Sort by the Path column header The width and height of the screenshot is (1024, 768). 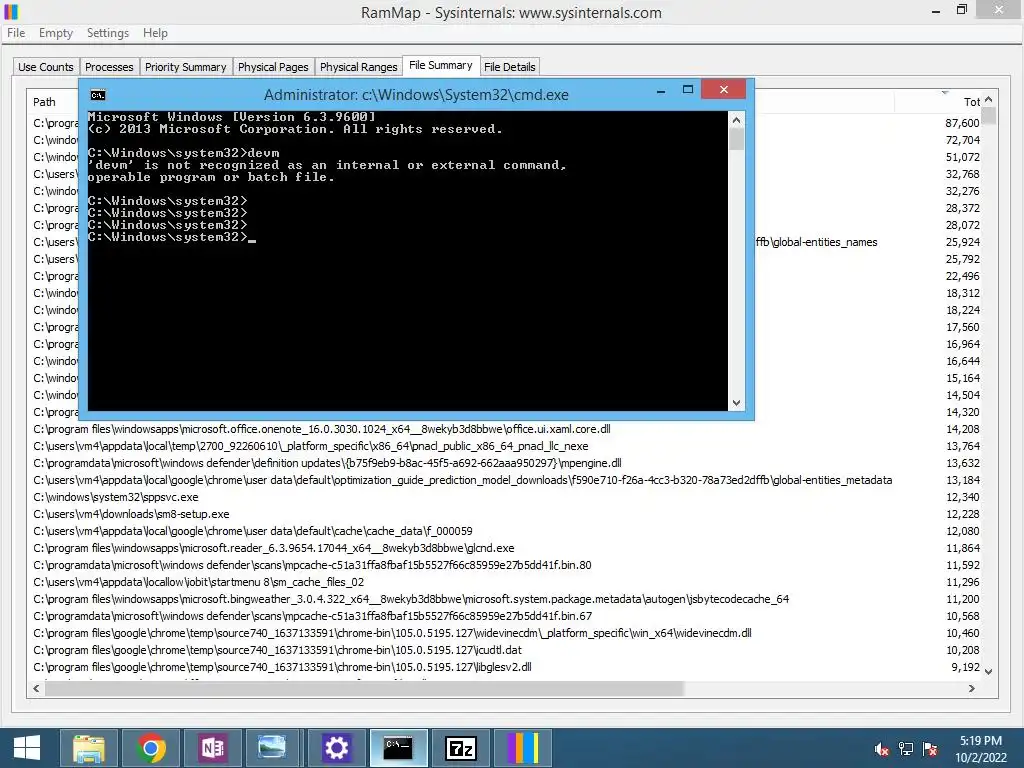pos(44,102)
